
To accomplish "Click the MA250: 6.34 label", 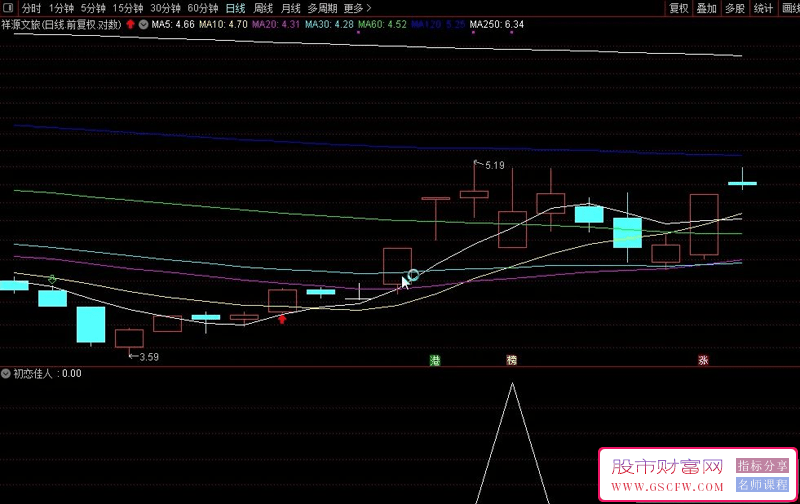I will (496, 24).
